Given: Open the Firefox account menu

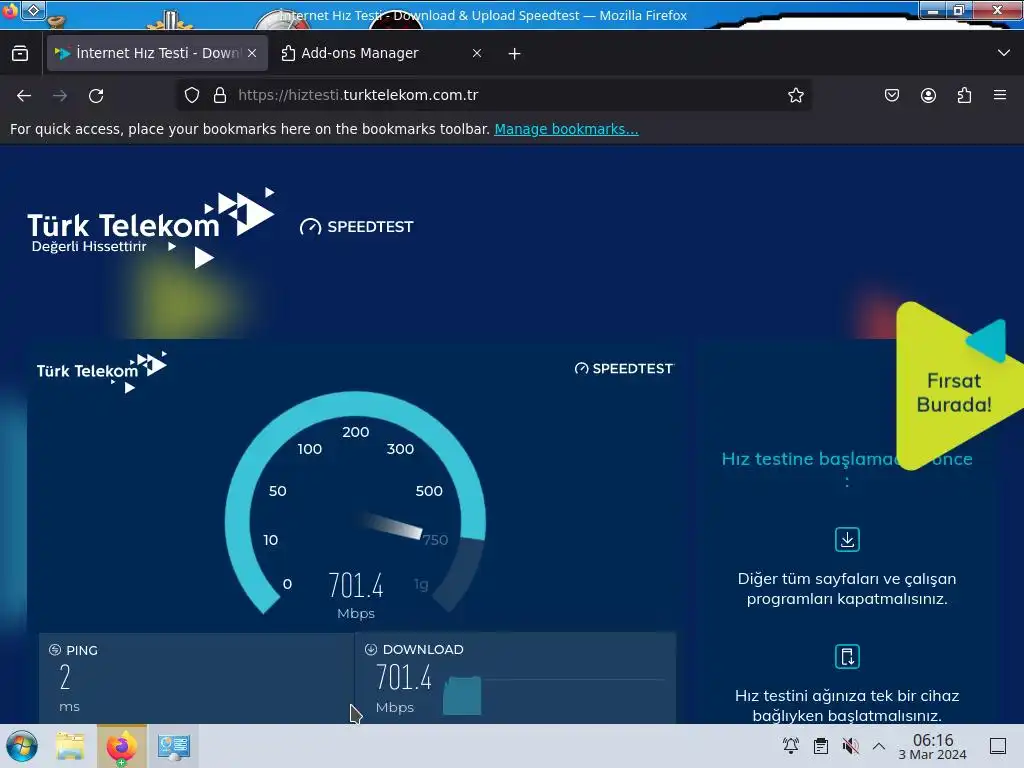Looking at the screenshot, I should coord(928,95).
